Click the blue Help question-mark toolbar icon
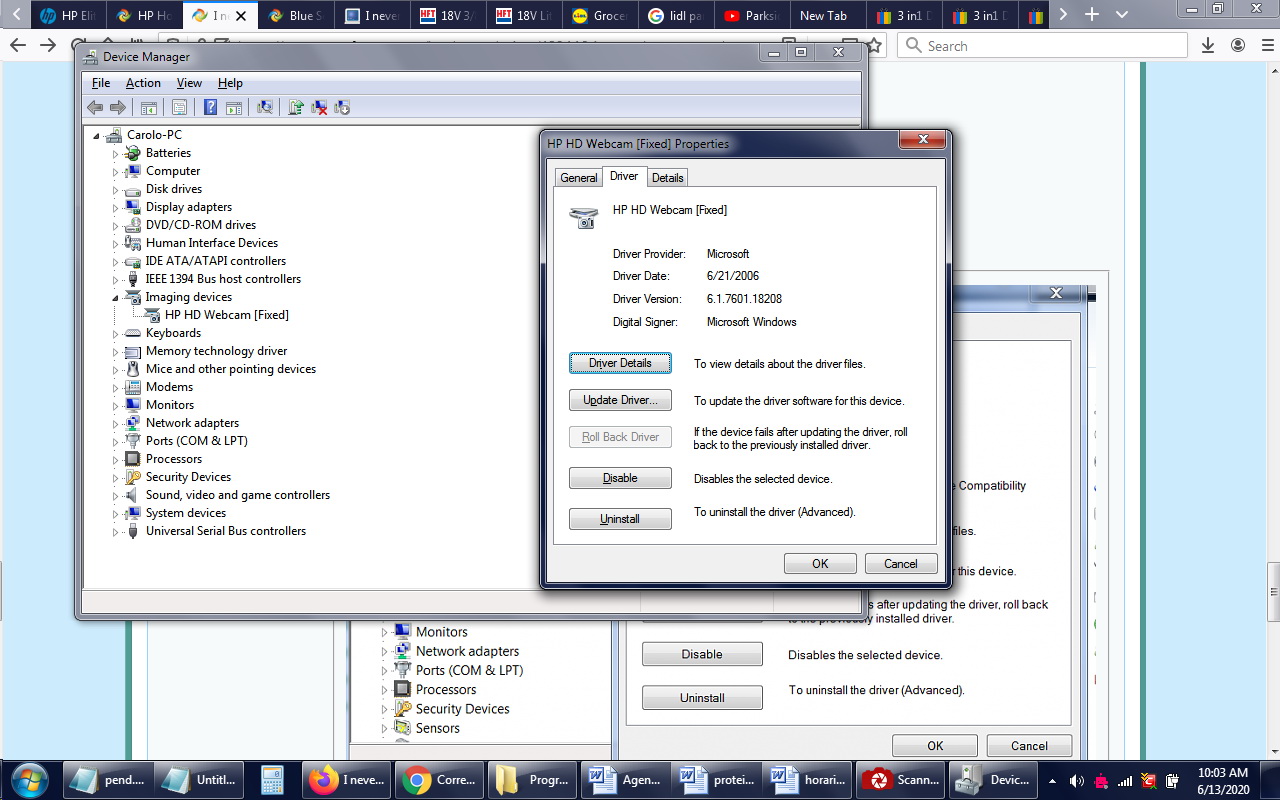The height and width of the screenshot is (800, 1280). point(211,107)
